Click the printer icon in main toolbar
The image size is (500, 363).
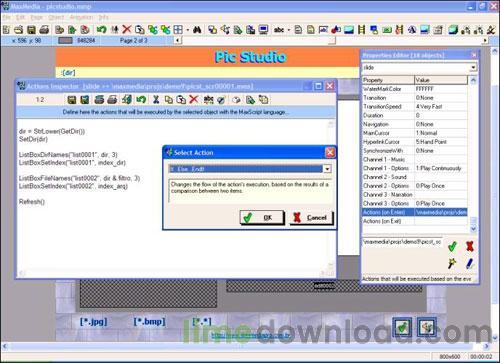tap(44, 30)
